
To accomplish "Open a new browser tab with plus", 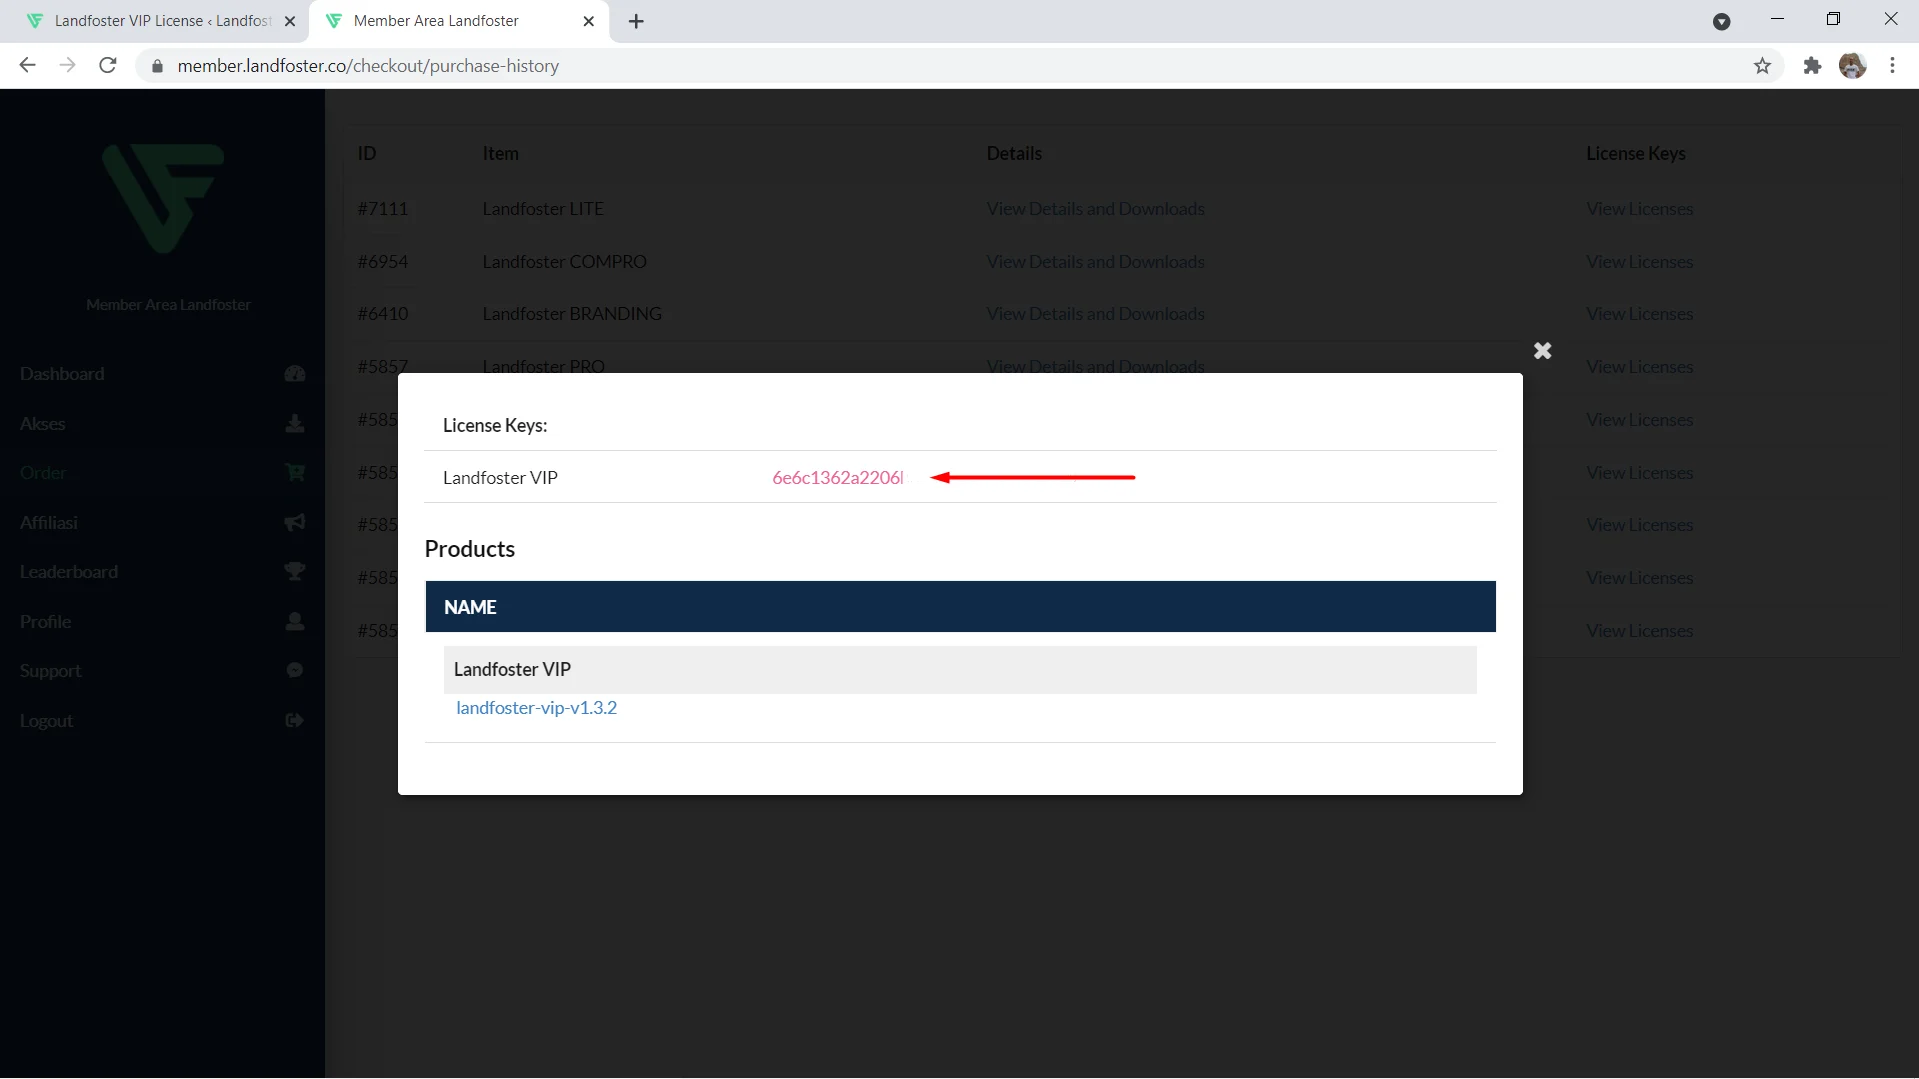I will [636, 21].
